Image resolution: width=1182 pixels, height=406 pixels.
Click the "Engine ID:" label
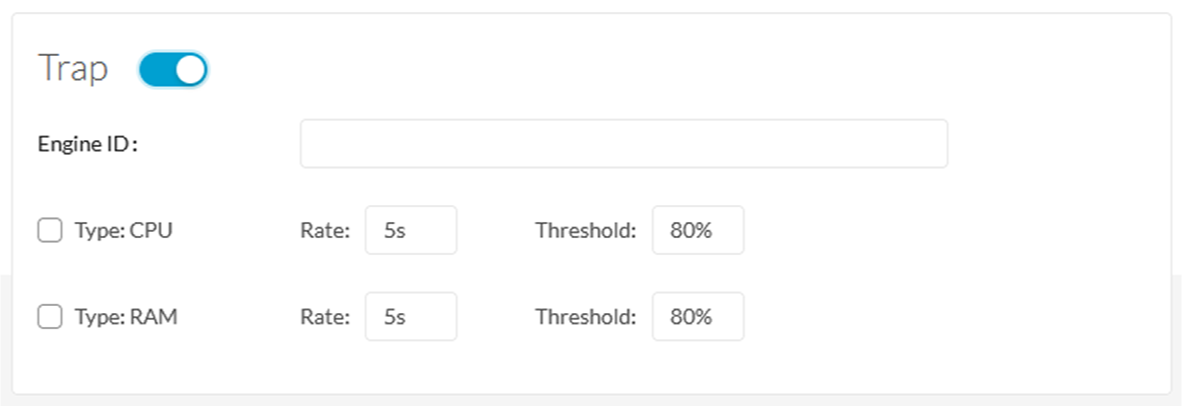click(x=87, y=144)
